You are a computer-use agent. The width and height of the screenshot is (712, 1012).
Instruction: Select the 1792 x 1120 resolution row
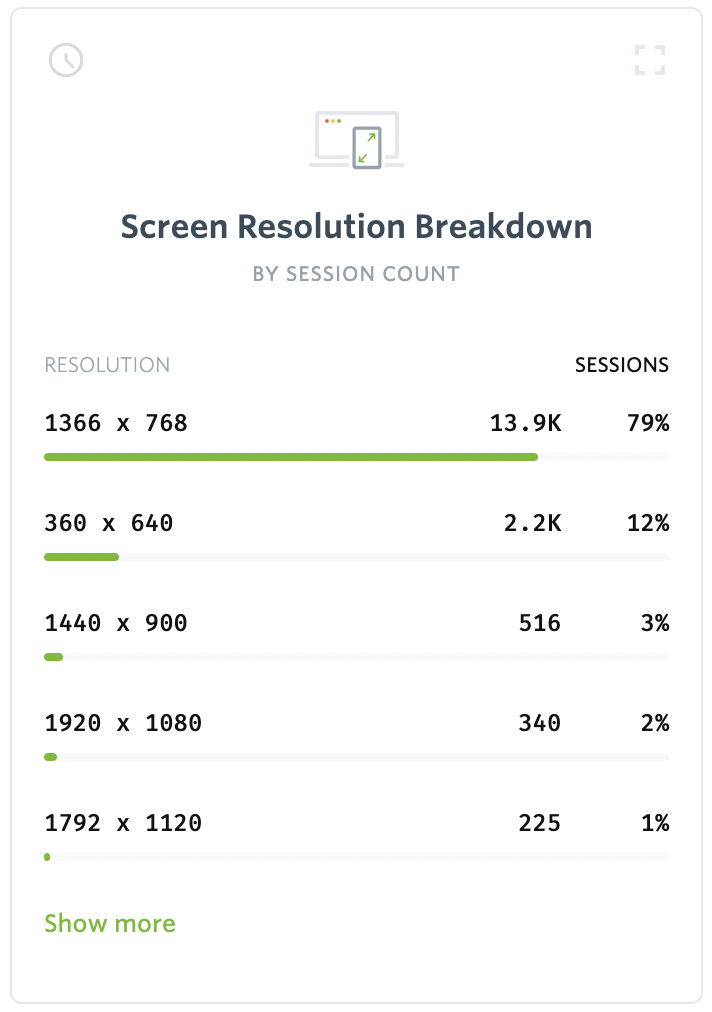123,823
